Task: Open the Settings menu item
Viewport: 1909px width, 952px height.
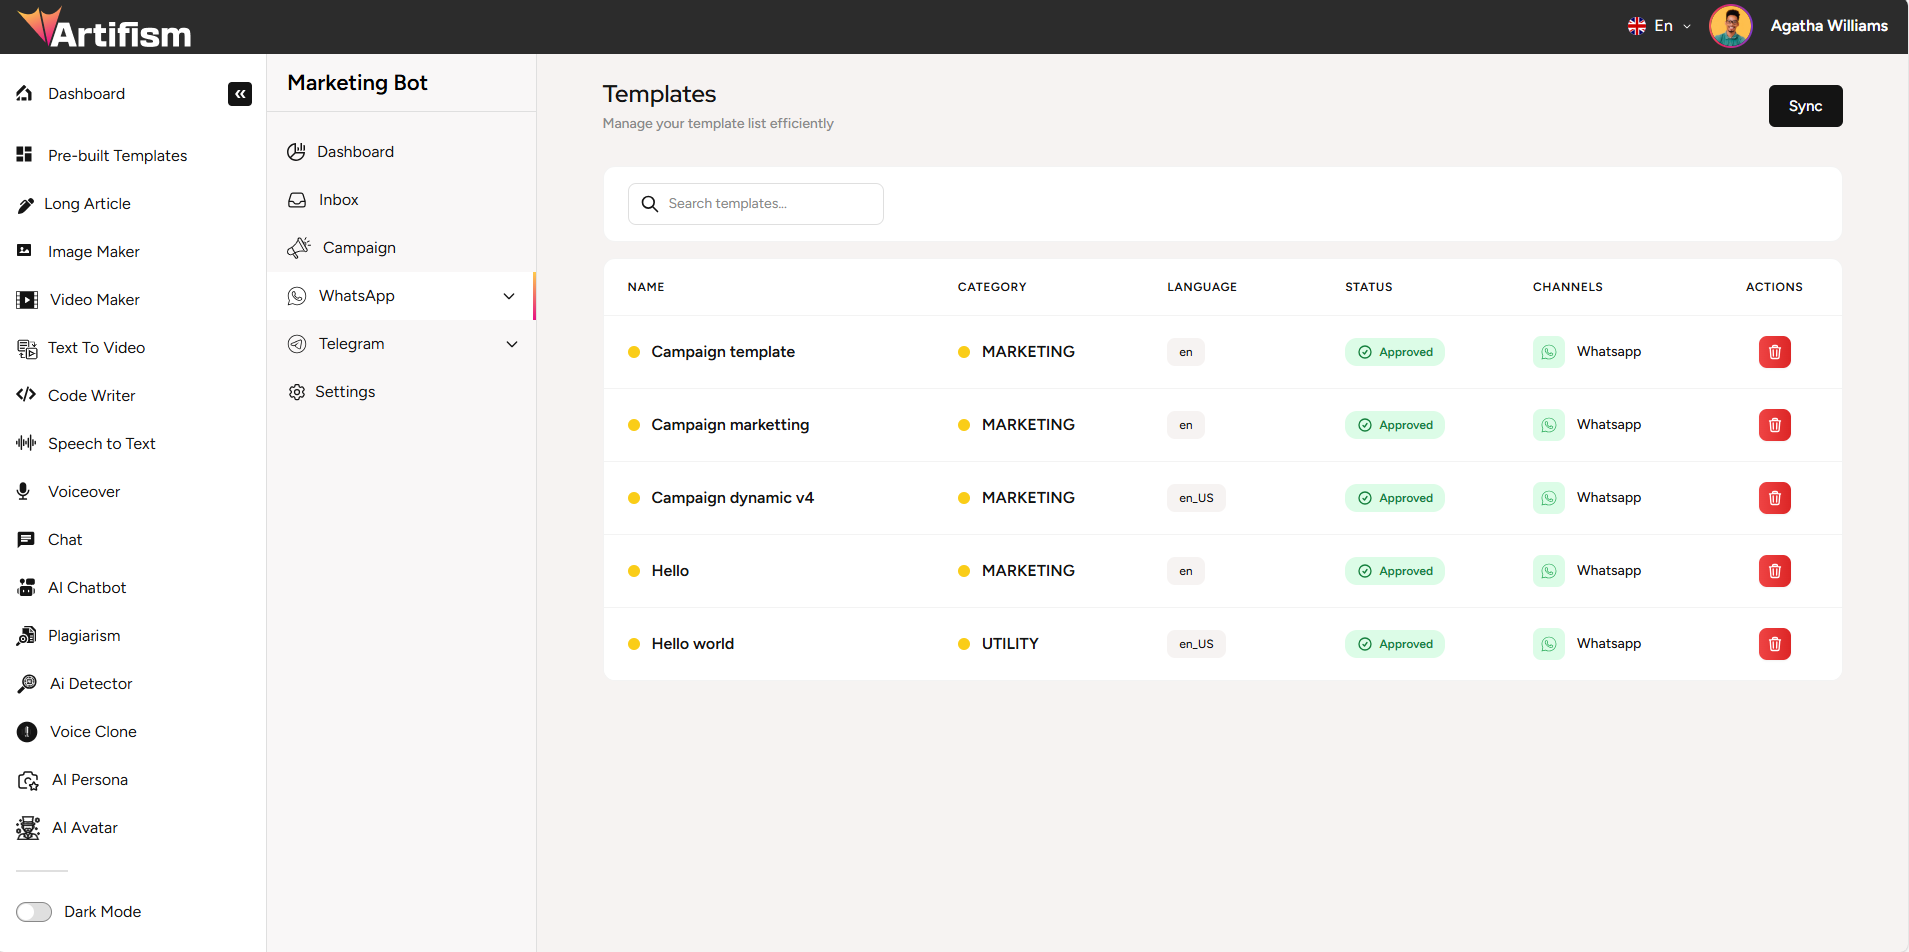Action: (x=345, y=391)
